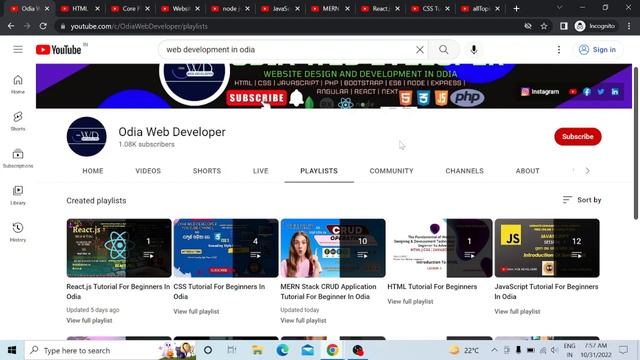Switch to the VIDEOS channel tab
640x360 pixels.
click(148, 171)
